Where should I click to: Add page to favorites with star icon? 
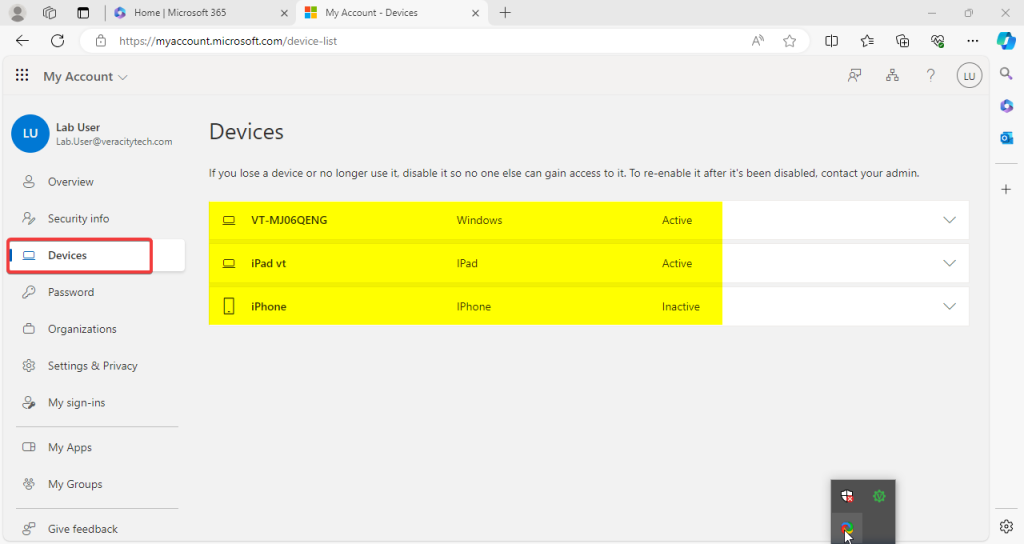click(x=790, y=41)
